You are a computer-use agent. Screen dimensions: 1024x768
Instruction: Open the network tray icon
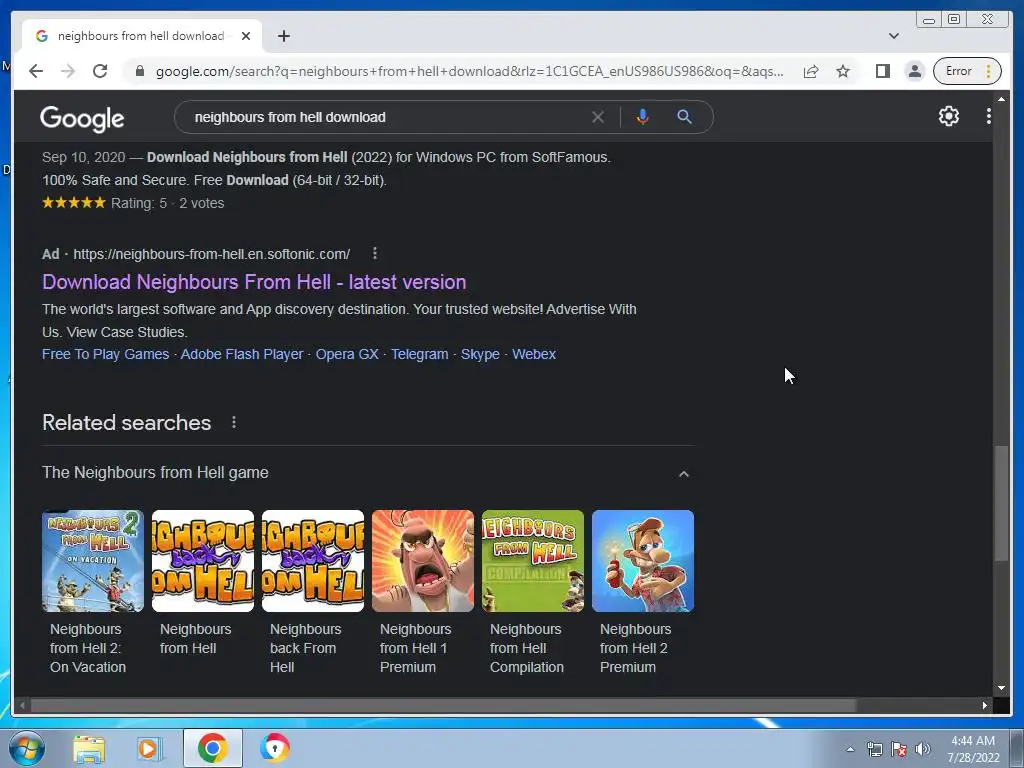pos(874,749)
